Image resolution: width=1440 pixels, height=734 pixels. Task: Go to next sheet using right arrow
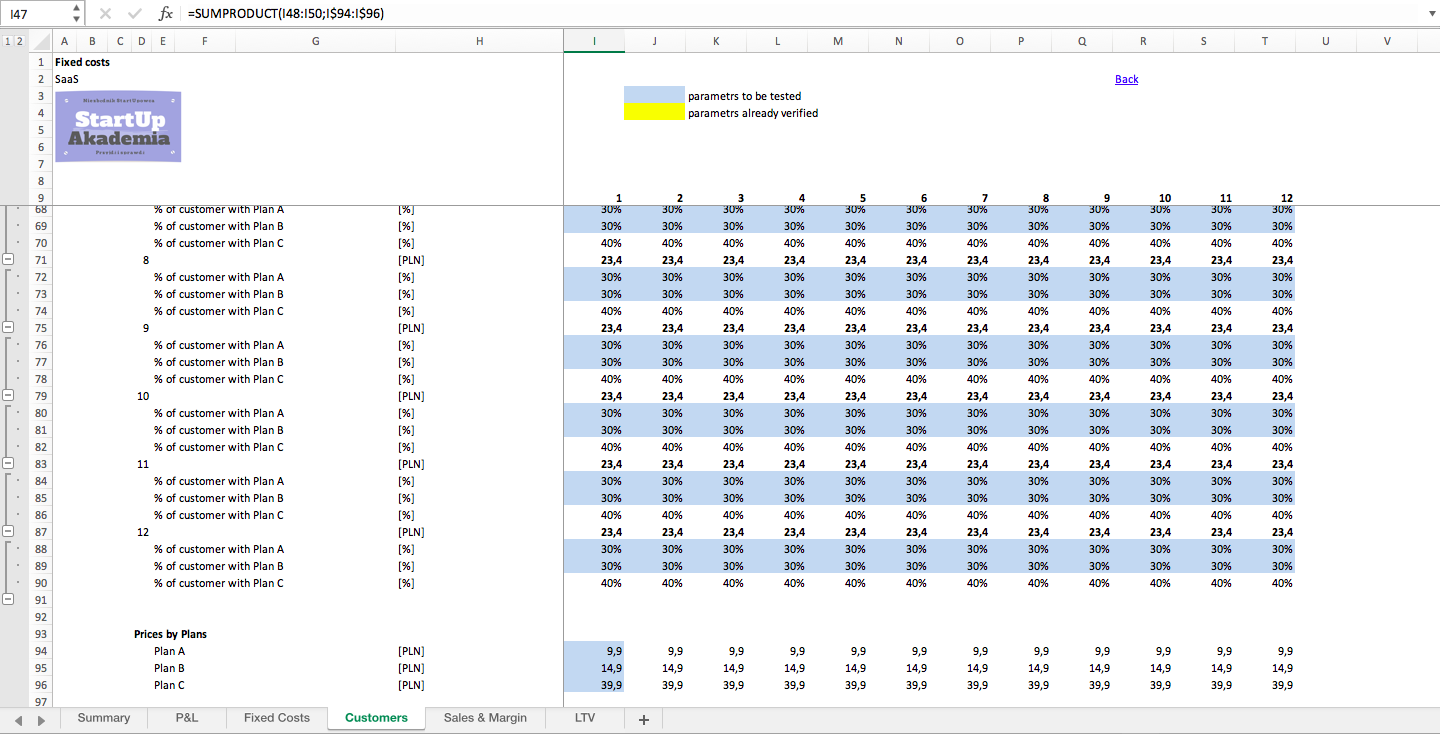coord(41,719)
